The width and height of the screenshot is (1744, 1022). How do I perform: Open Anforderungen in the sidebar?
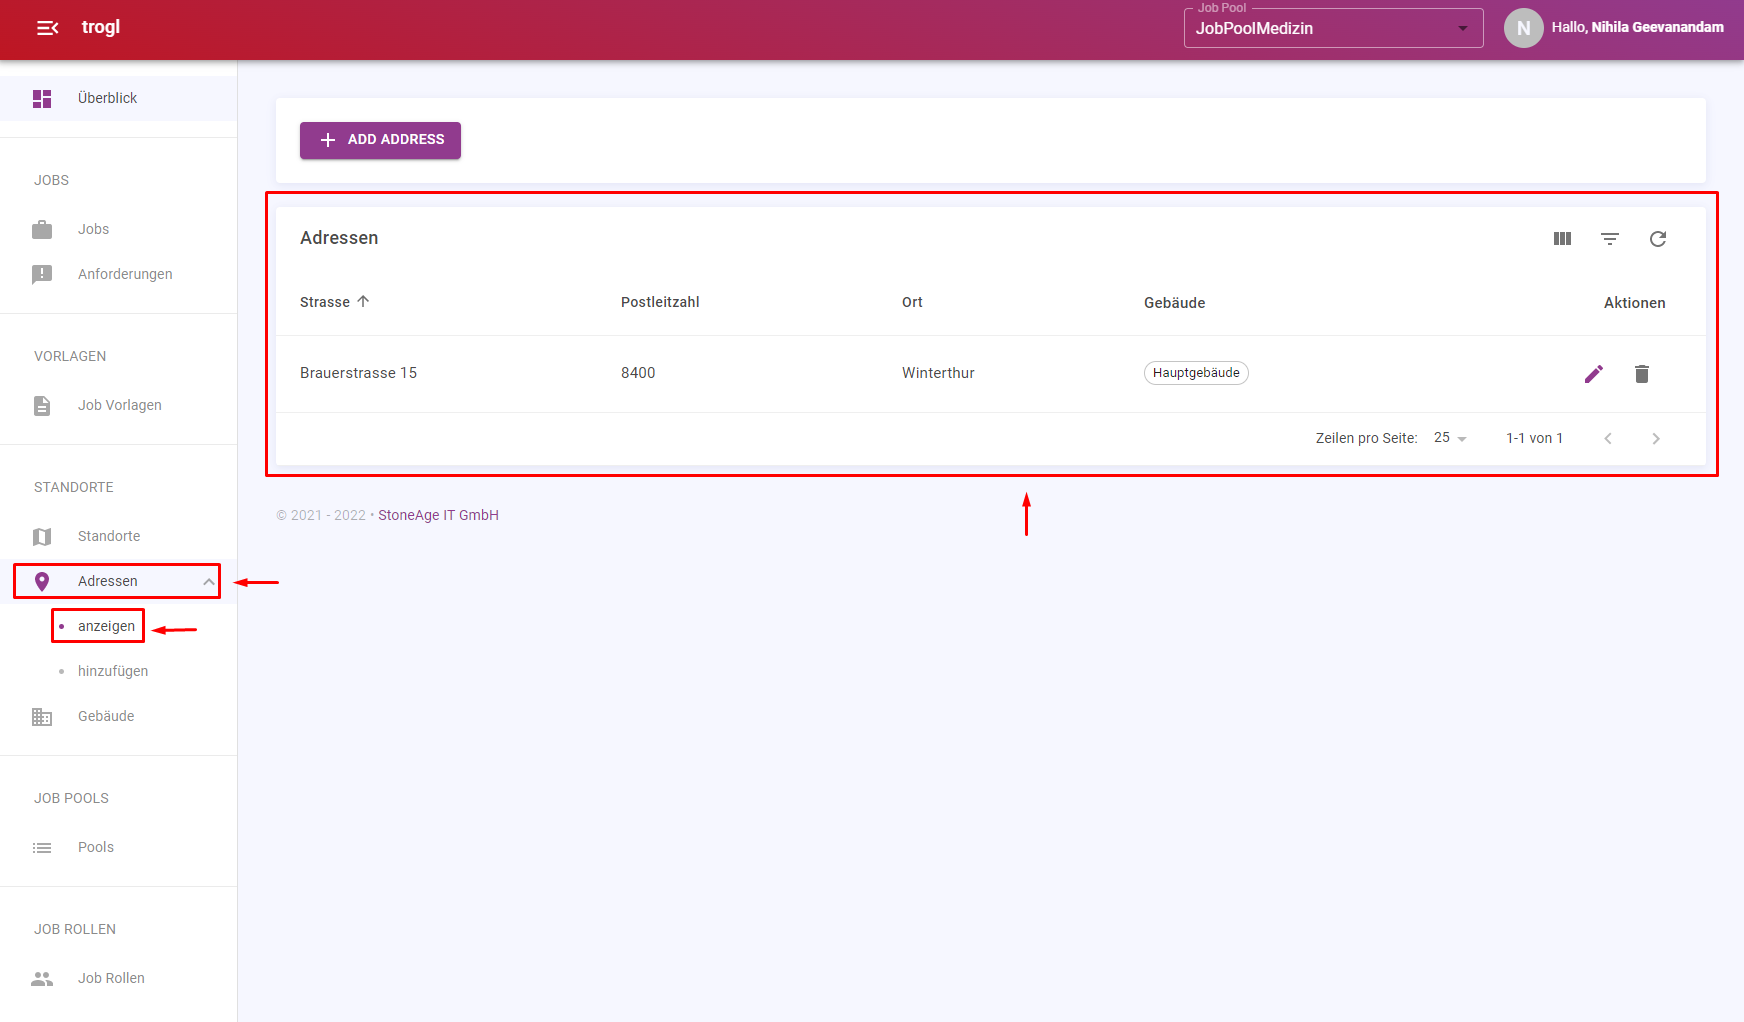118,274
